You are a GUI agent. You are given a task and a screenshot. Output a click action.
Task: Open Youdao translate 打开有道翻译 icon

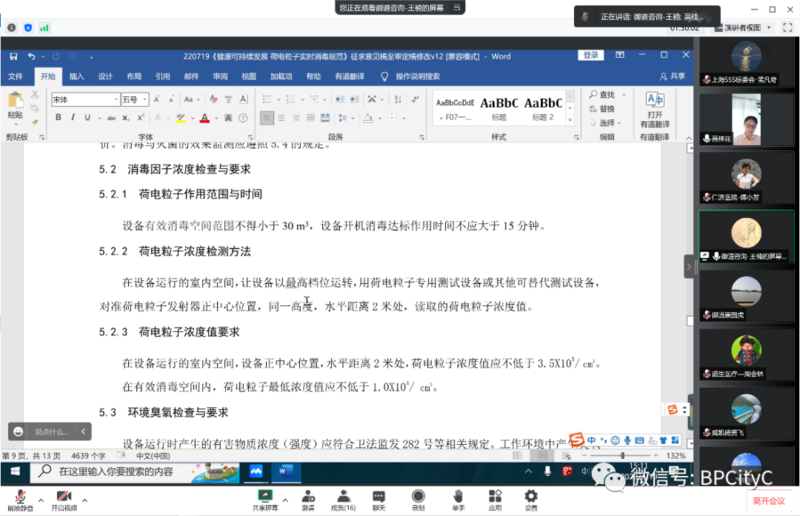(x=655, y=109)
